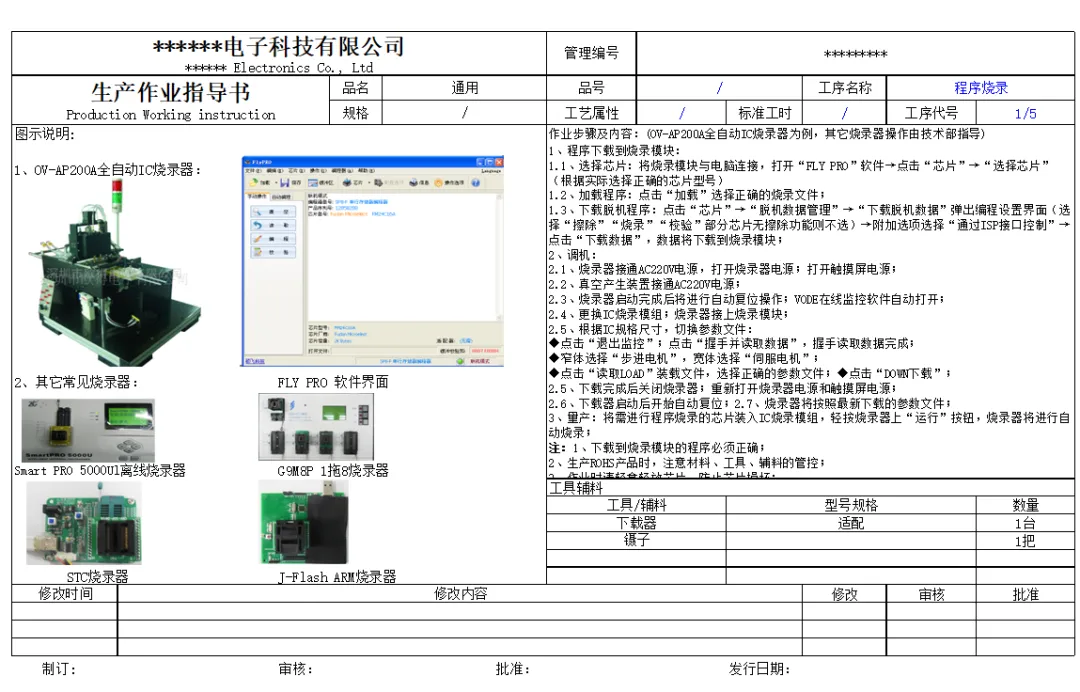Click the '工具/辅料' column header
Viewport: 1080px width, 692px height.
coord(636,505)
